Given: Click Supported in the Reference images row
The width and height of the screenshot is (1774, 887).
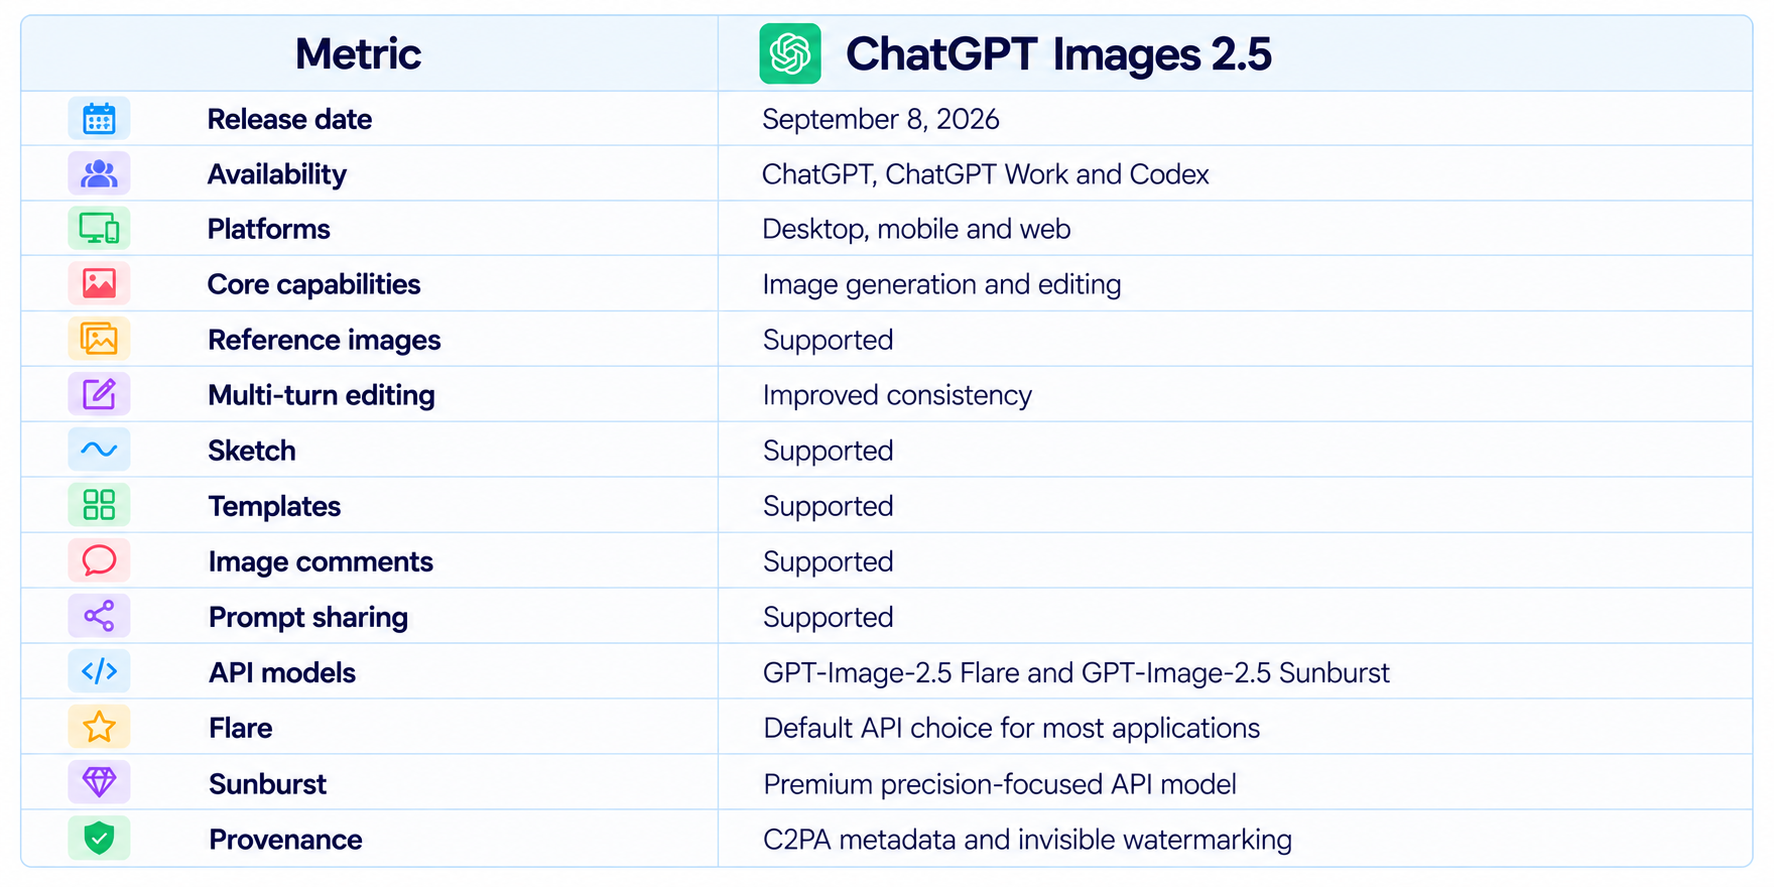Looking at the screenshot, I should 828,341.
